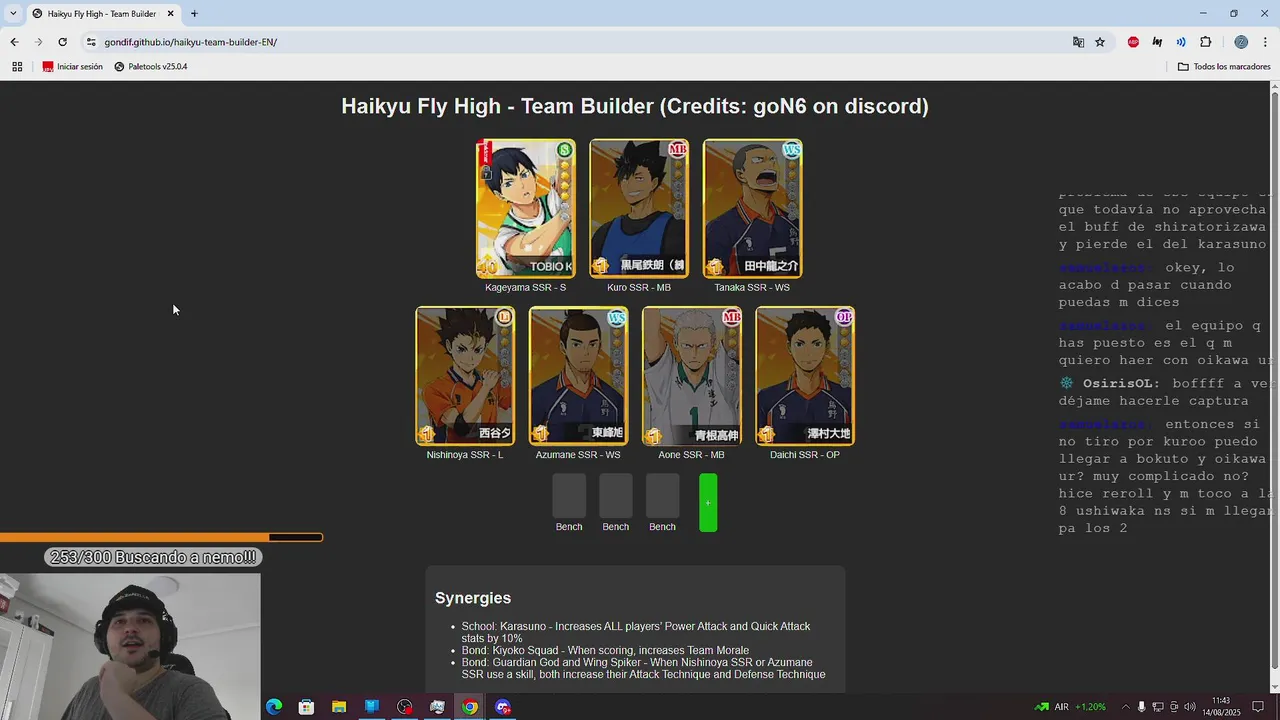Click the Bond: Kiyoko Squad synergy text
Image resolution: width=1280 pixels, height=720 pixels.
[605, 650]
